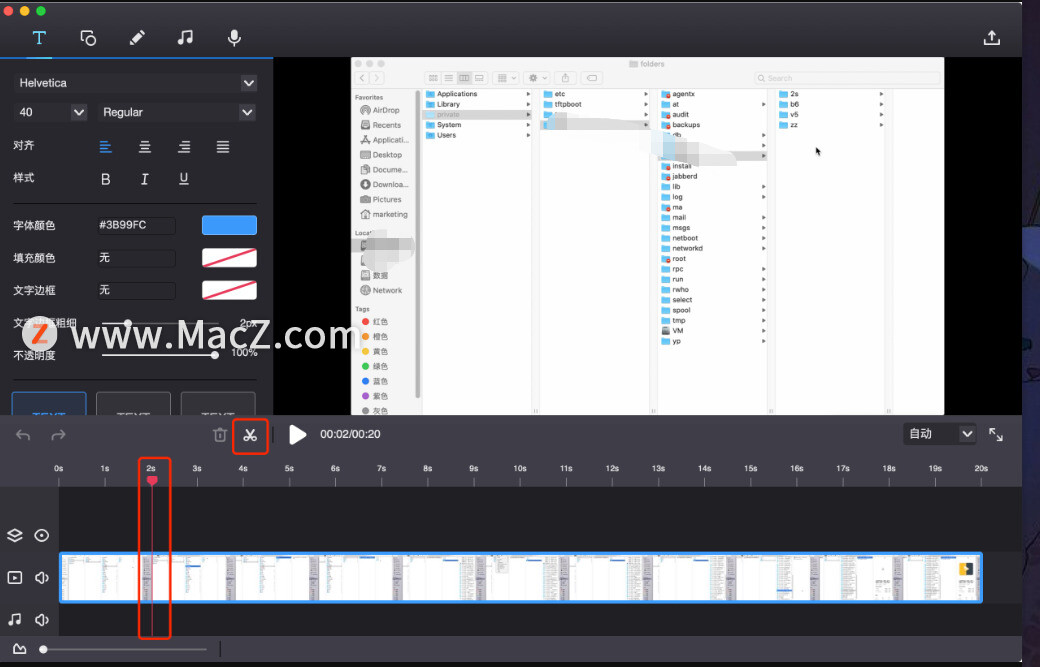Mute the video track audio

click(42, 577)
